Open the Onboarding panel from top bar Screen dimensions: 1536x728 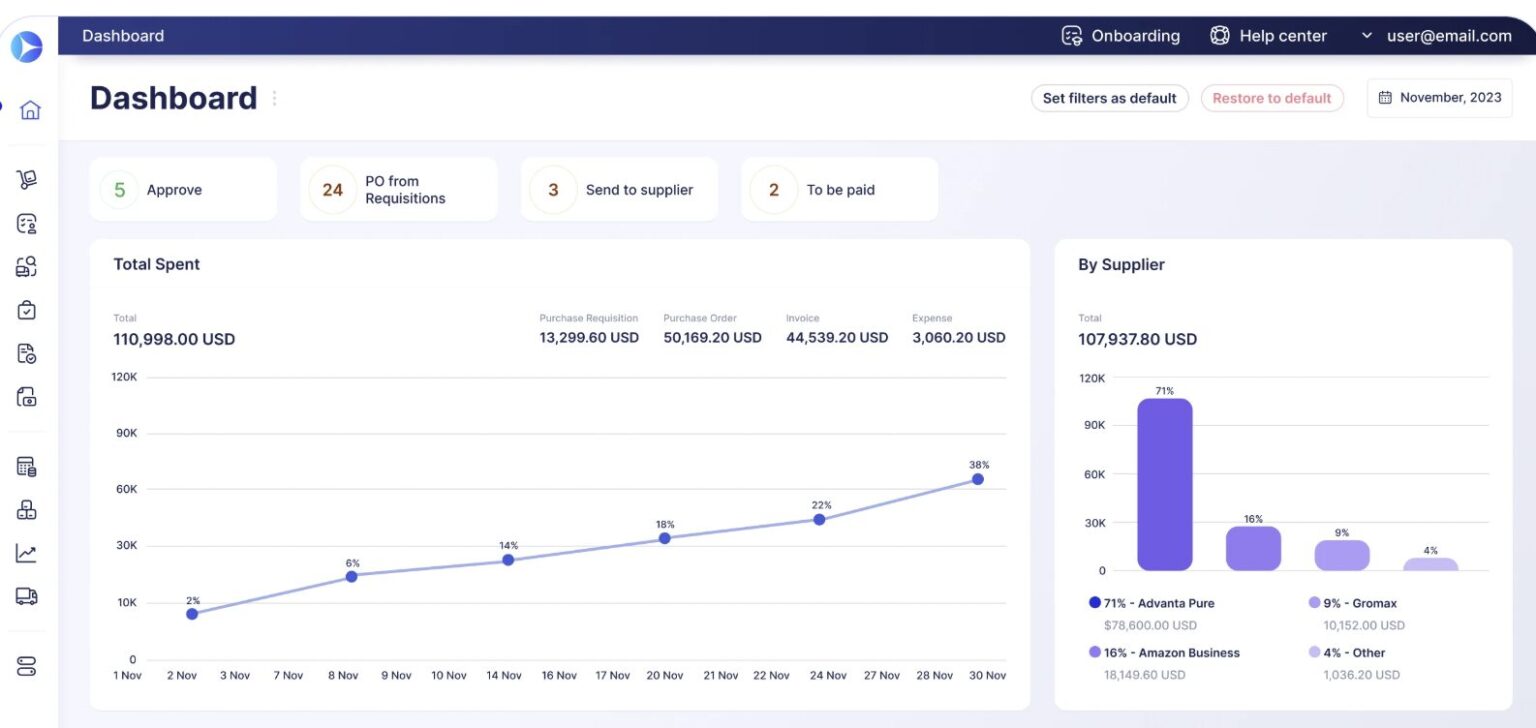click(1119, 35)
